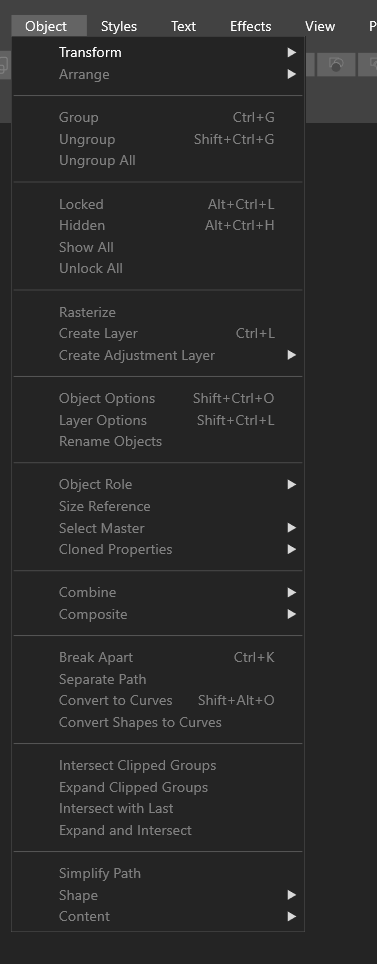Open the View menu

pos(320,26)
